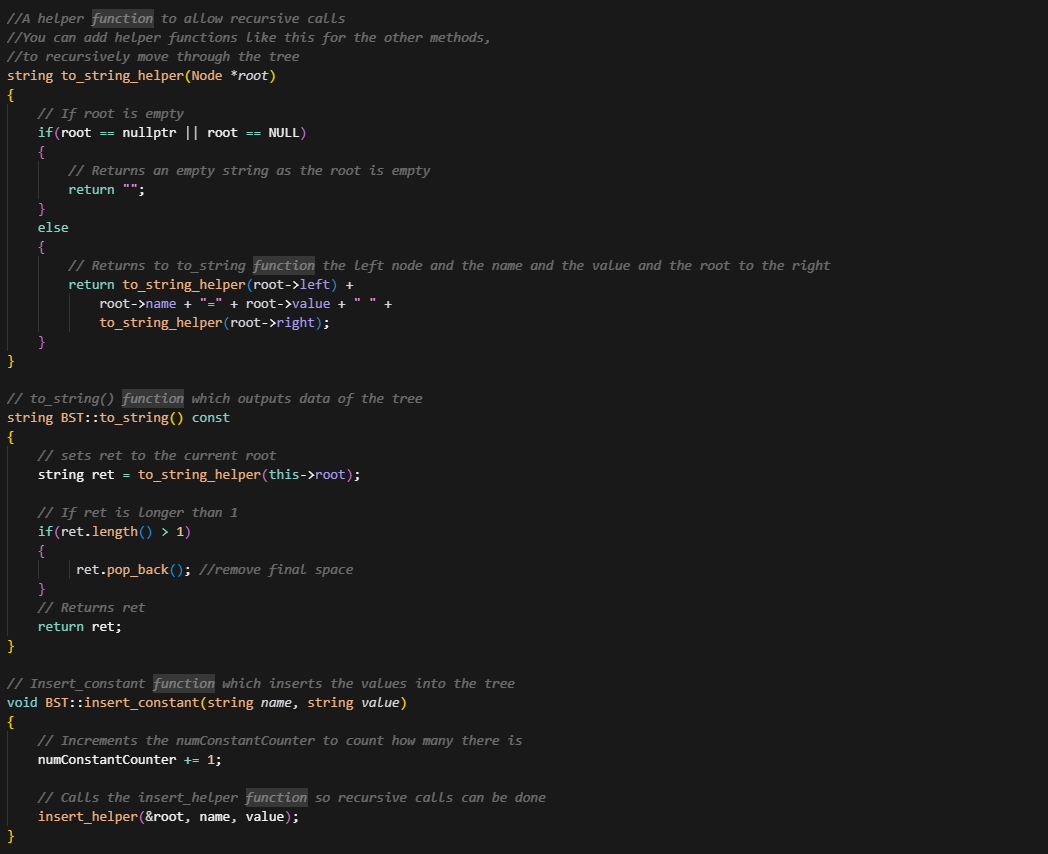Click the insert_helper(&root, name, value) call
Viewport: 1048px width, 854px height.
click(168, 816)
